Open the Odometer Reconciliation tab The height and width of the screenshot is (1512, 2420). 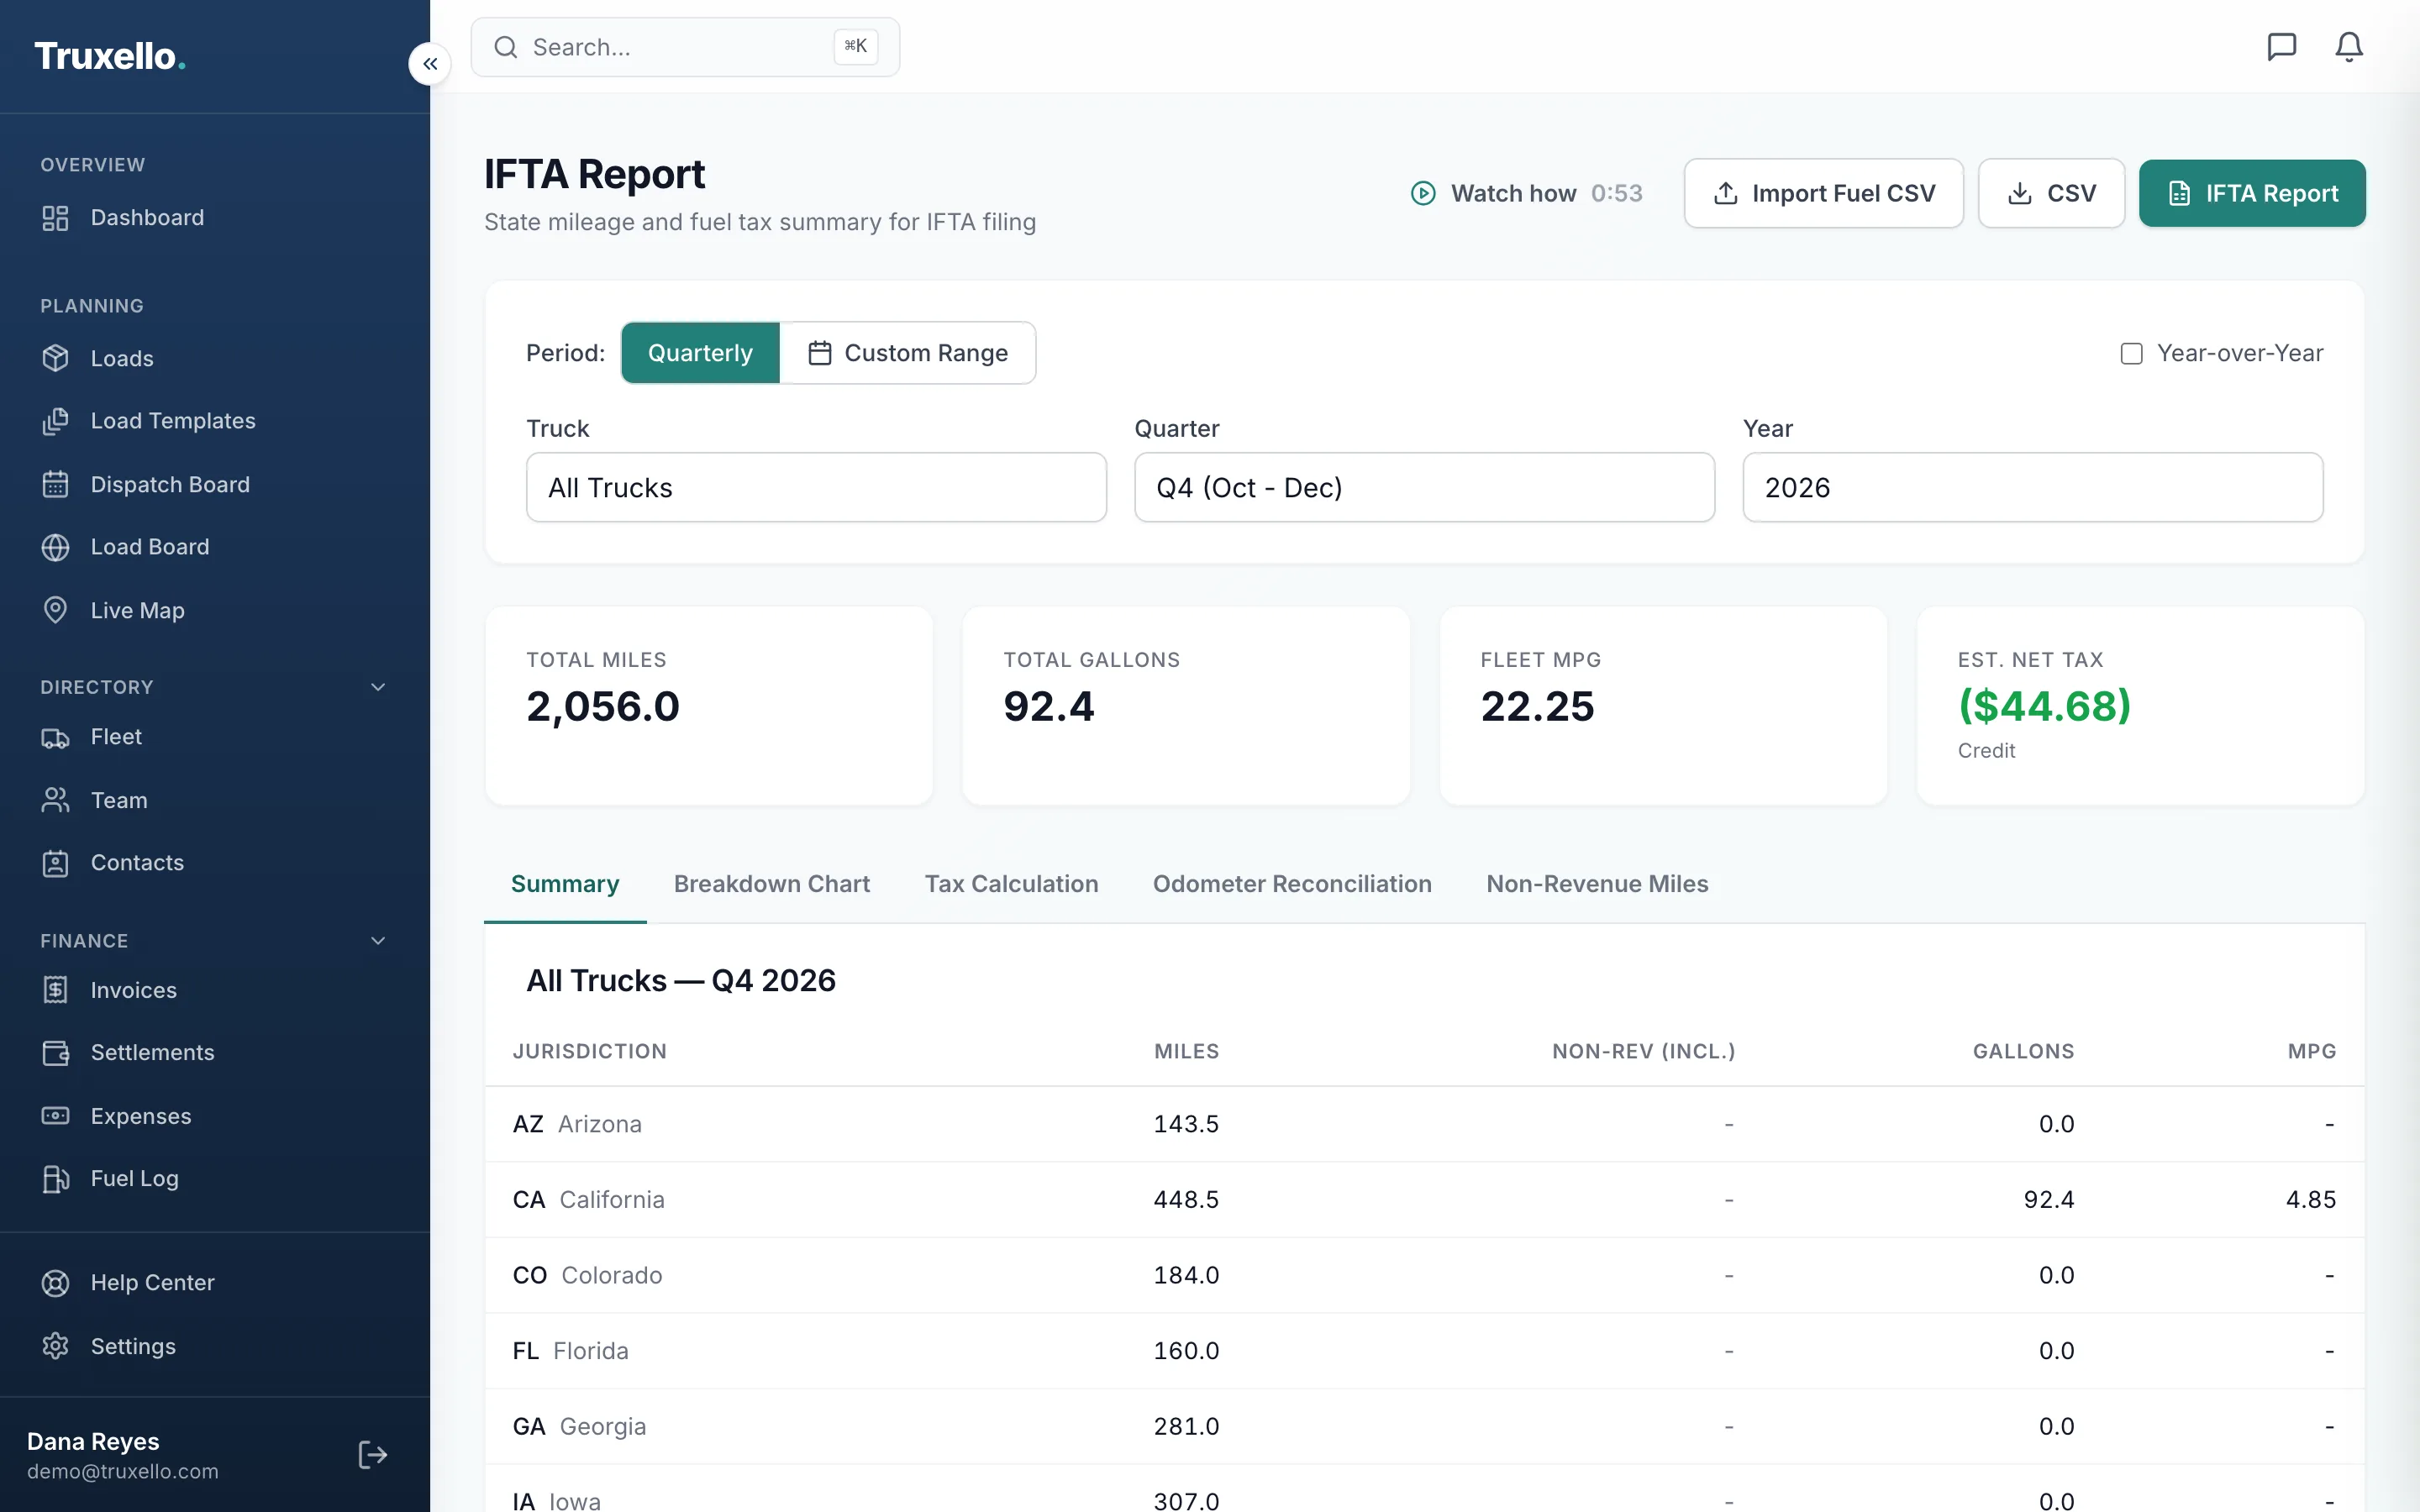pos(1292,884)
